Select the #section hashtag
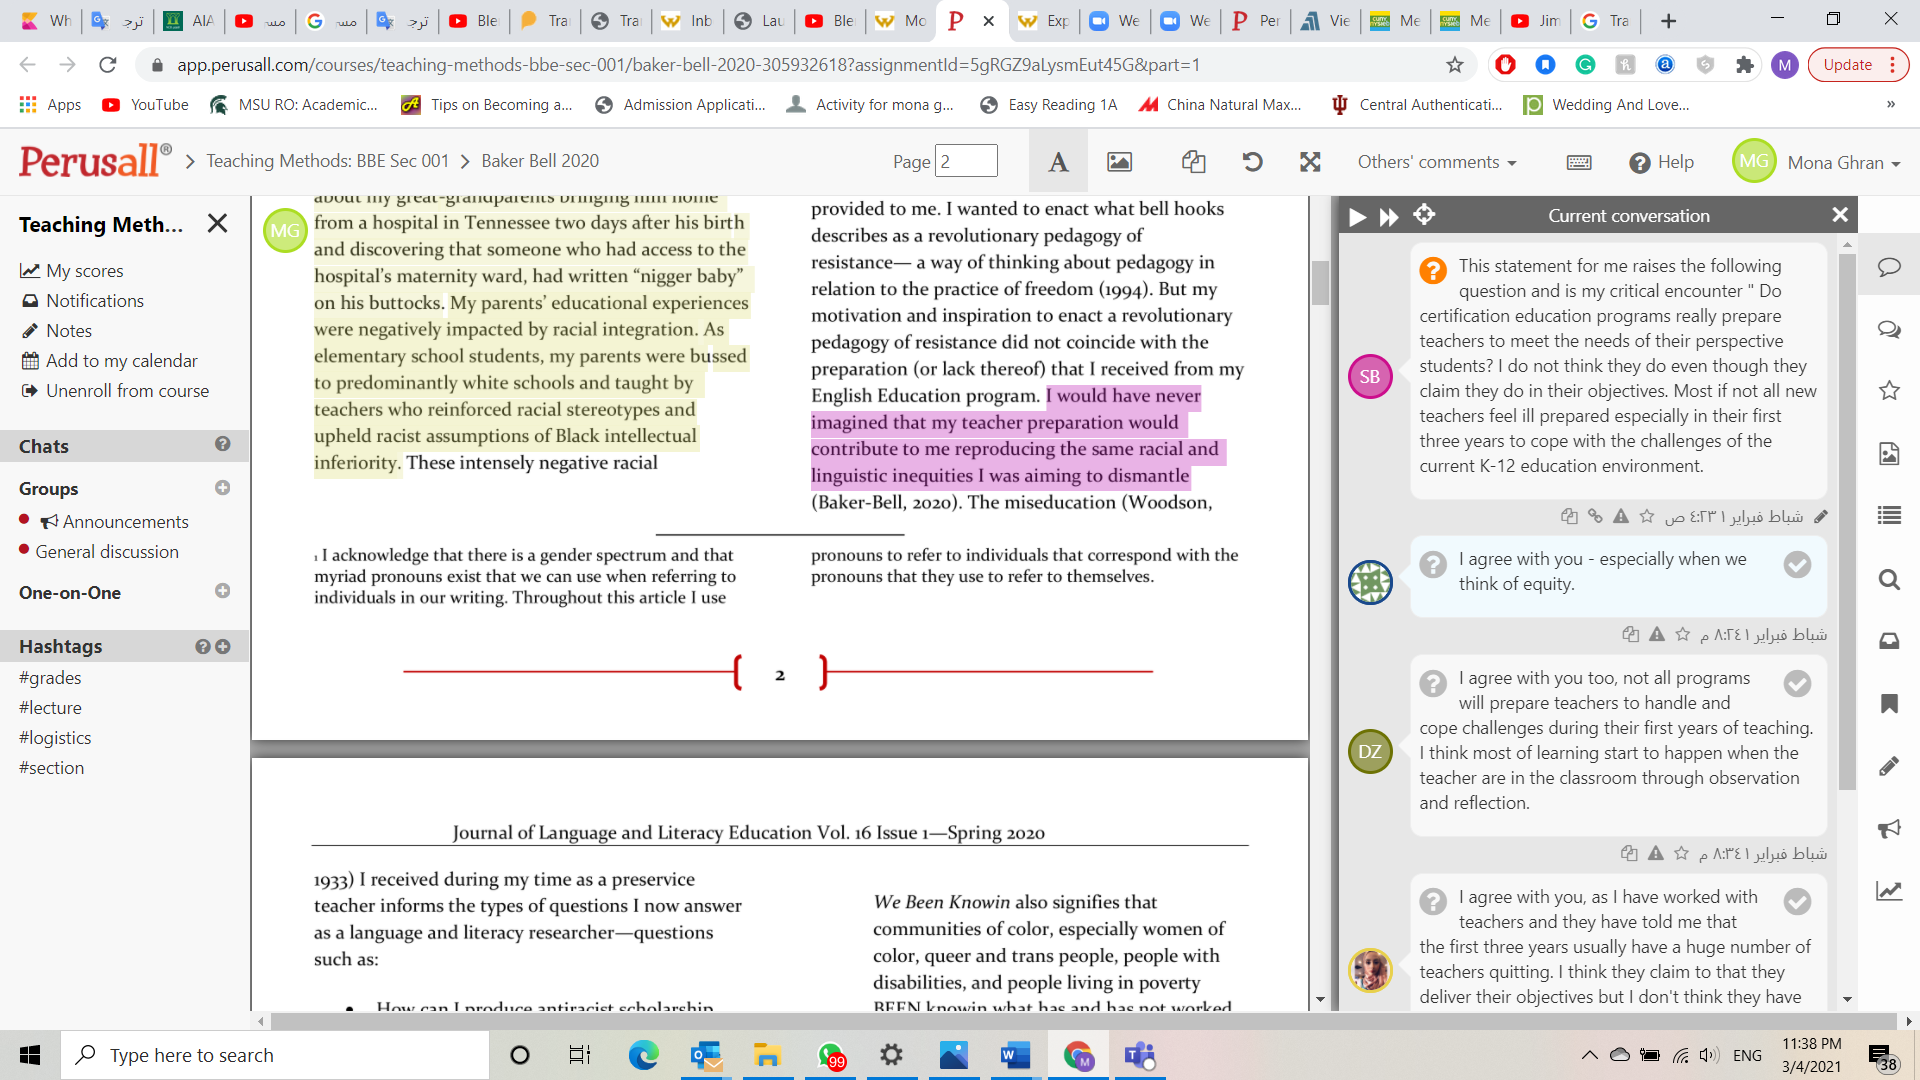The width and height of the screenshot is (1920, 1080). 51,768
